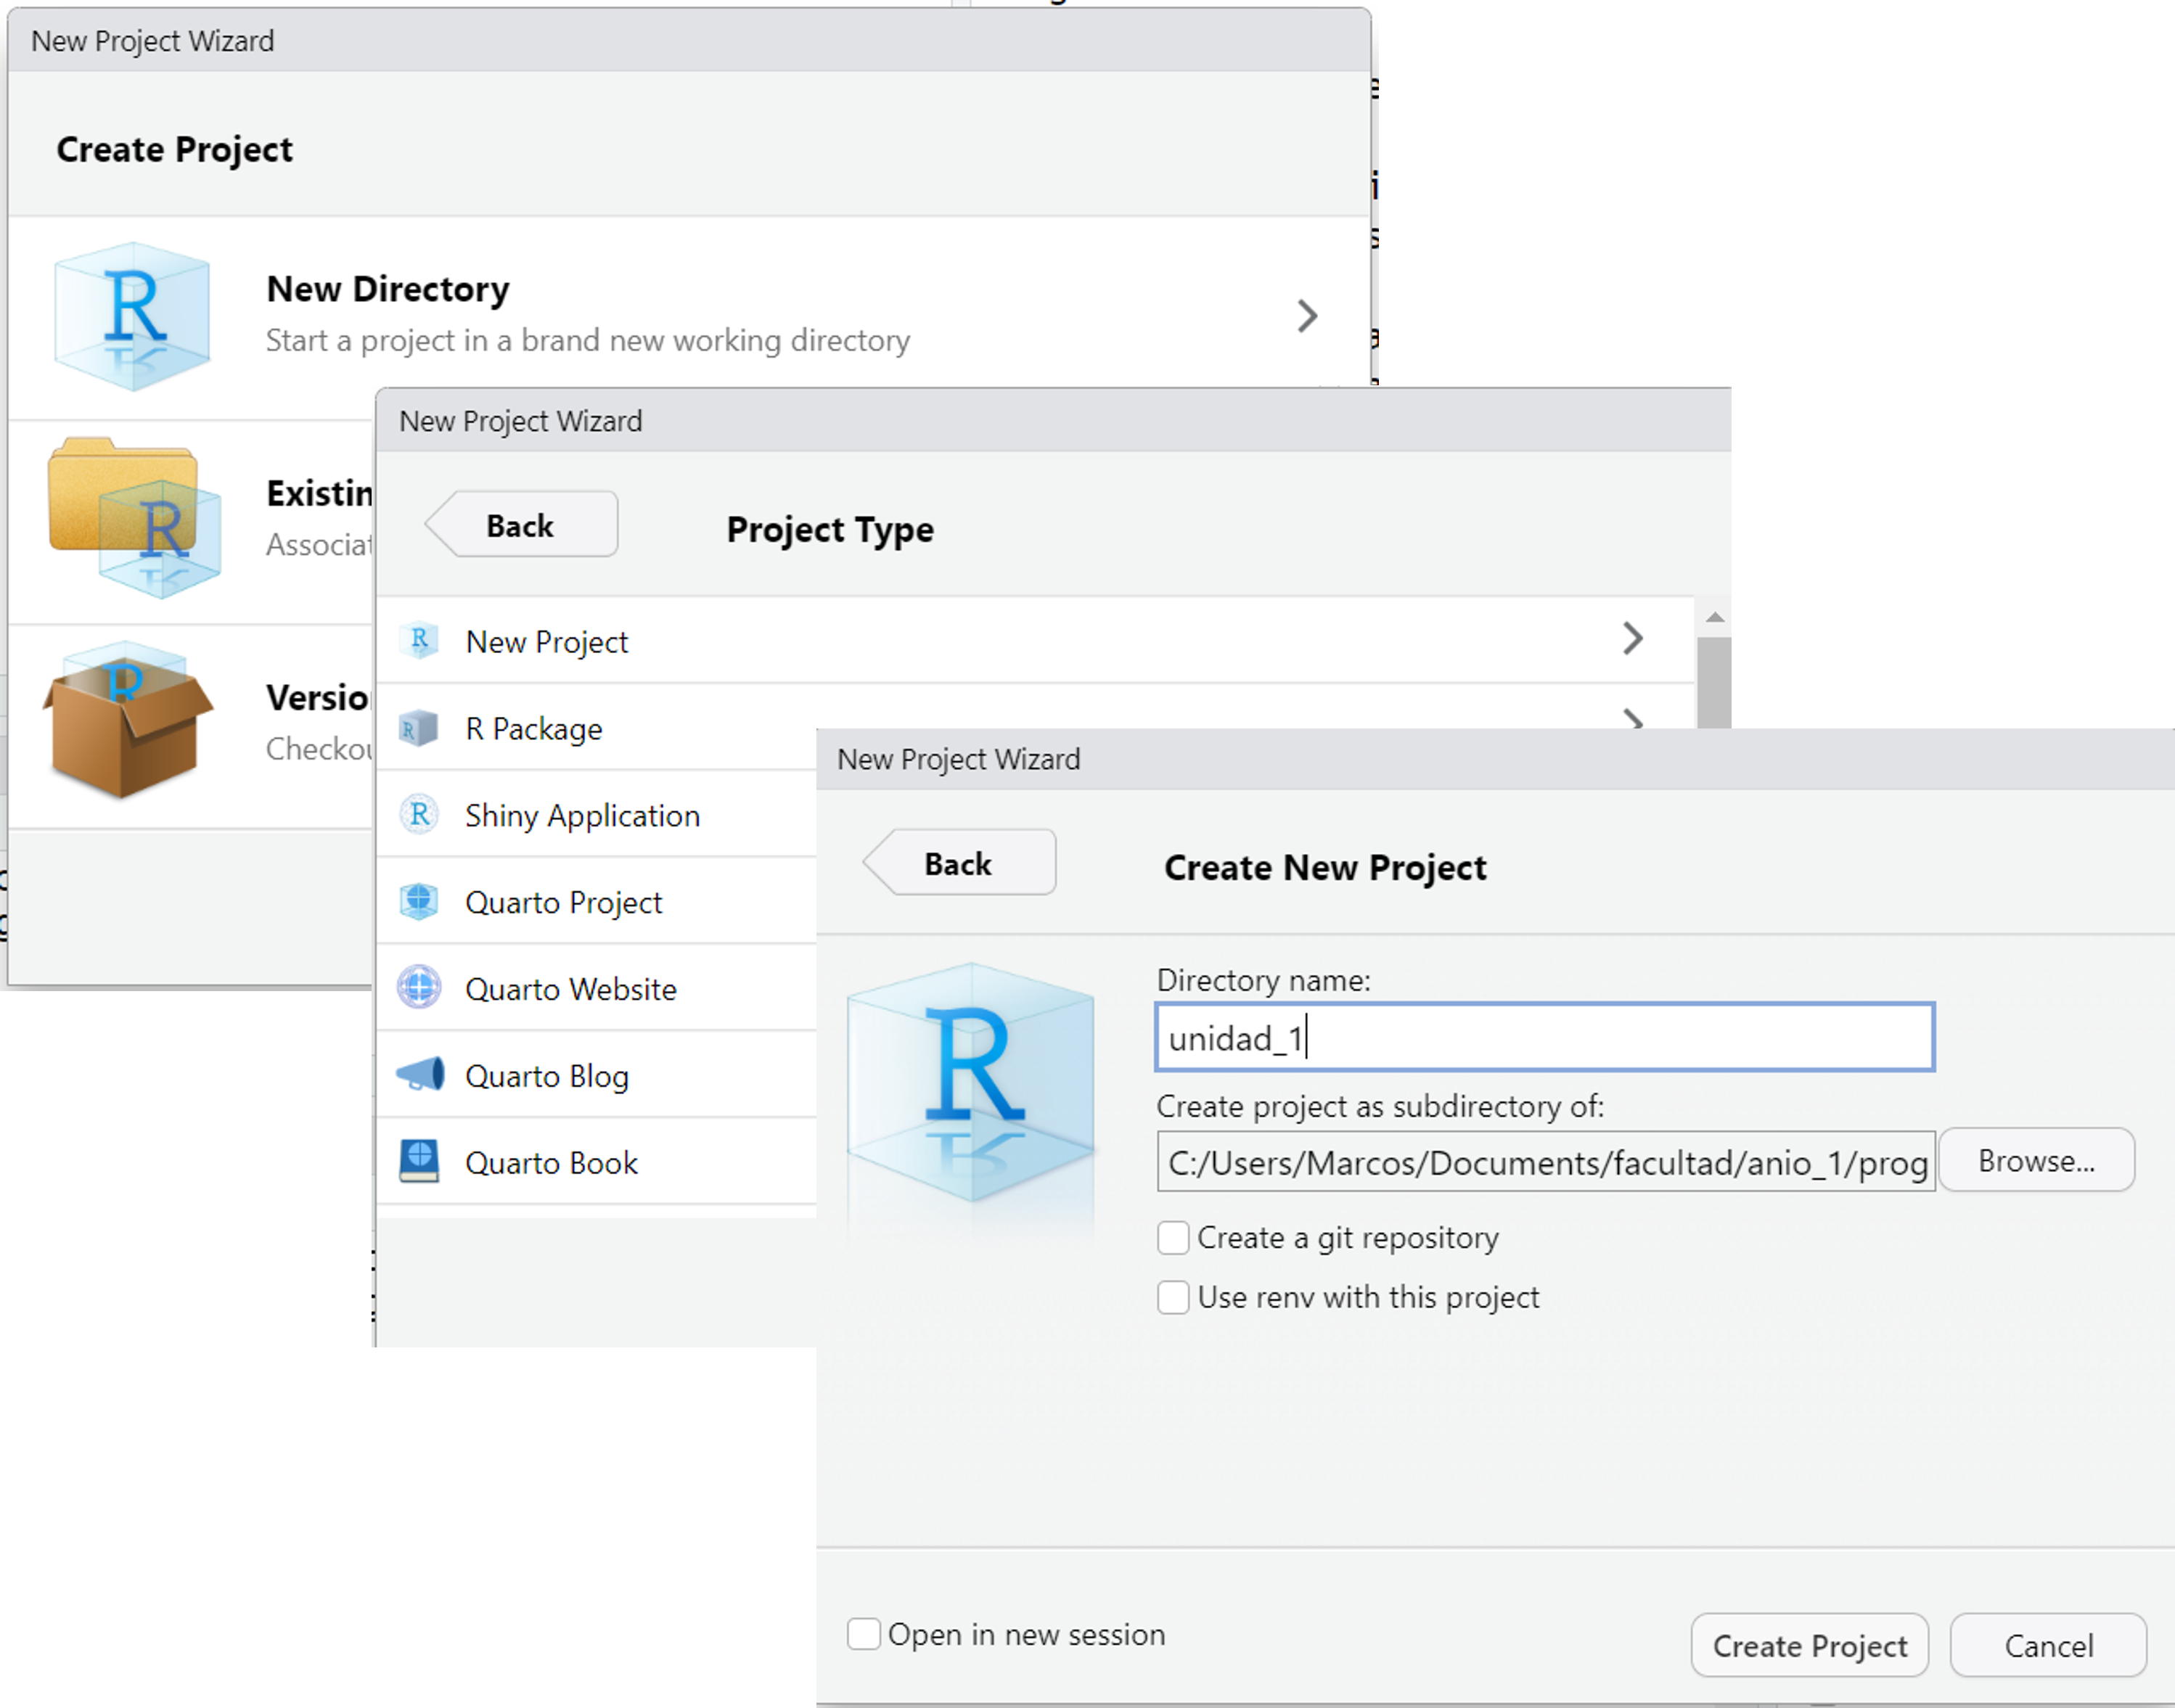Toggle Use renv with this project
2175x1708 pixels.
click(1173, 1297)
